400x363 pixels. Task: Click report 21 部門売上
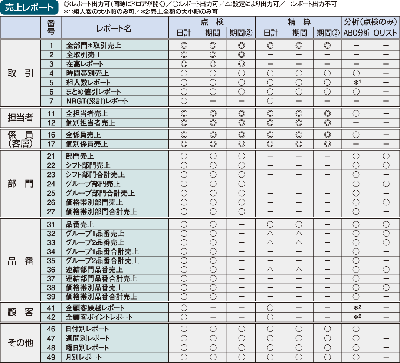(80, 156)
